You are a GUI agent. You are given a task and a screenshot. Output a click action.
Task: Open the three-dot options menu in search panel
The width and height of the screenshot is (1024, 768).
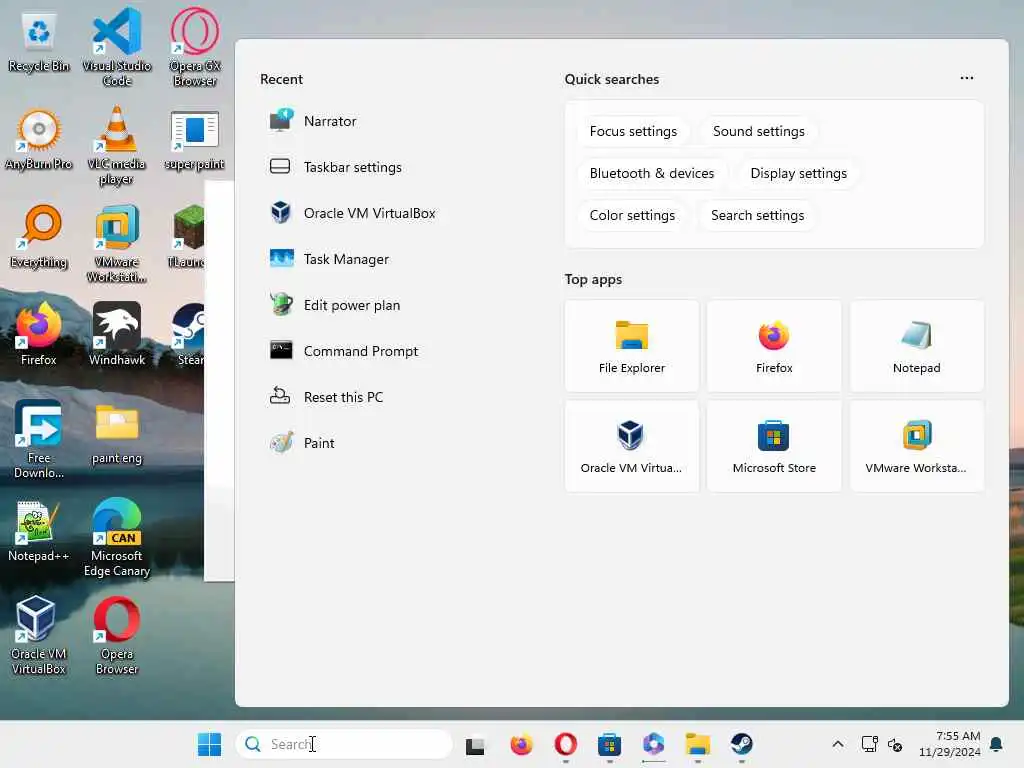(x=967, y=78)
